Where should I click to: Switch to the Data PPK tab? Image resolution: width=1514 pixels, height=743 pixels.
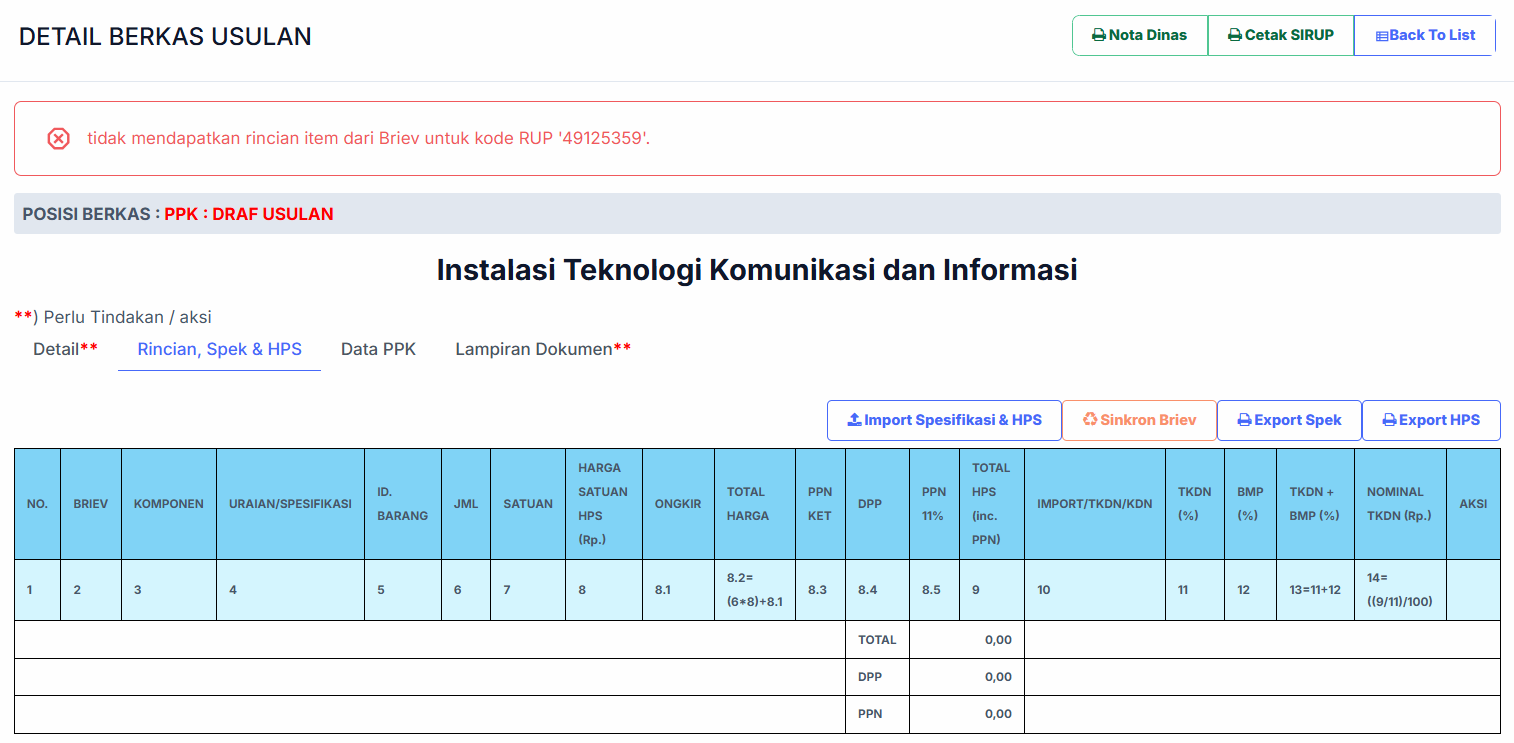(378, 349)
